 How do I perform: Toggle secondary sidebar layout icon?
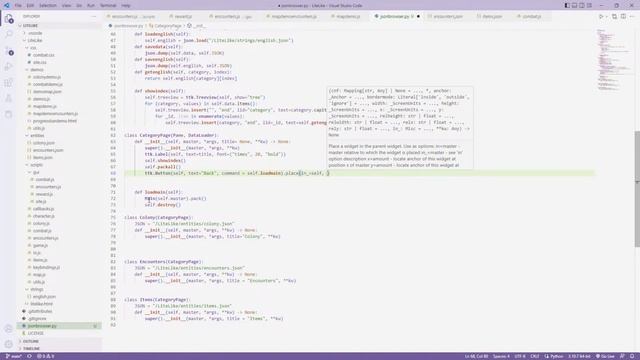[x=582, y=5]
